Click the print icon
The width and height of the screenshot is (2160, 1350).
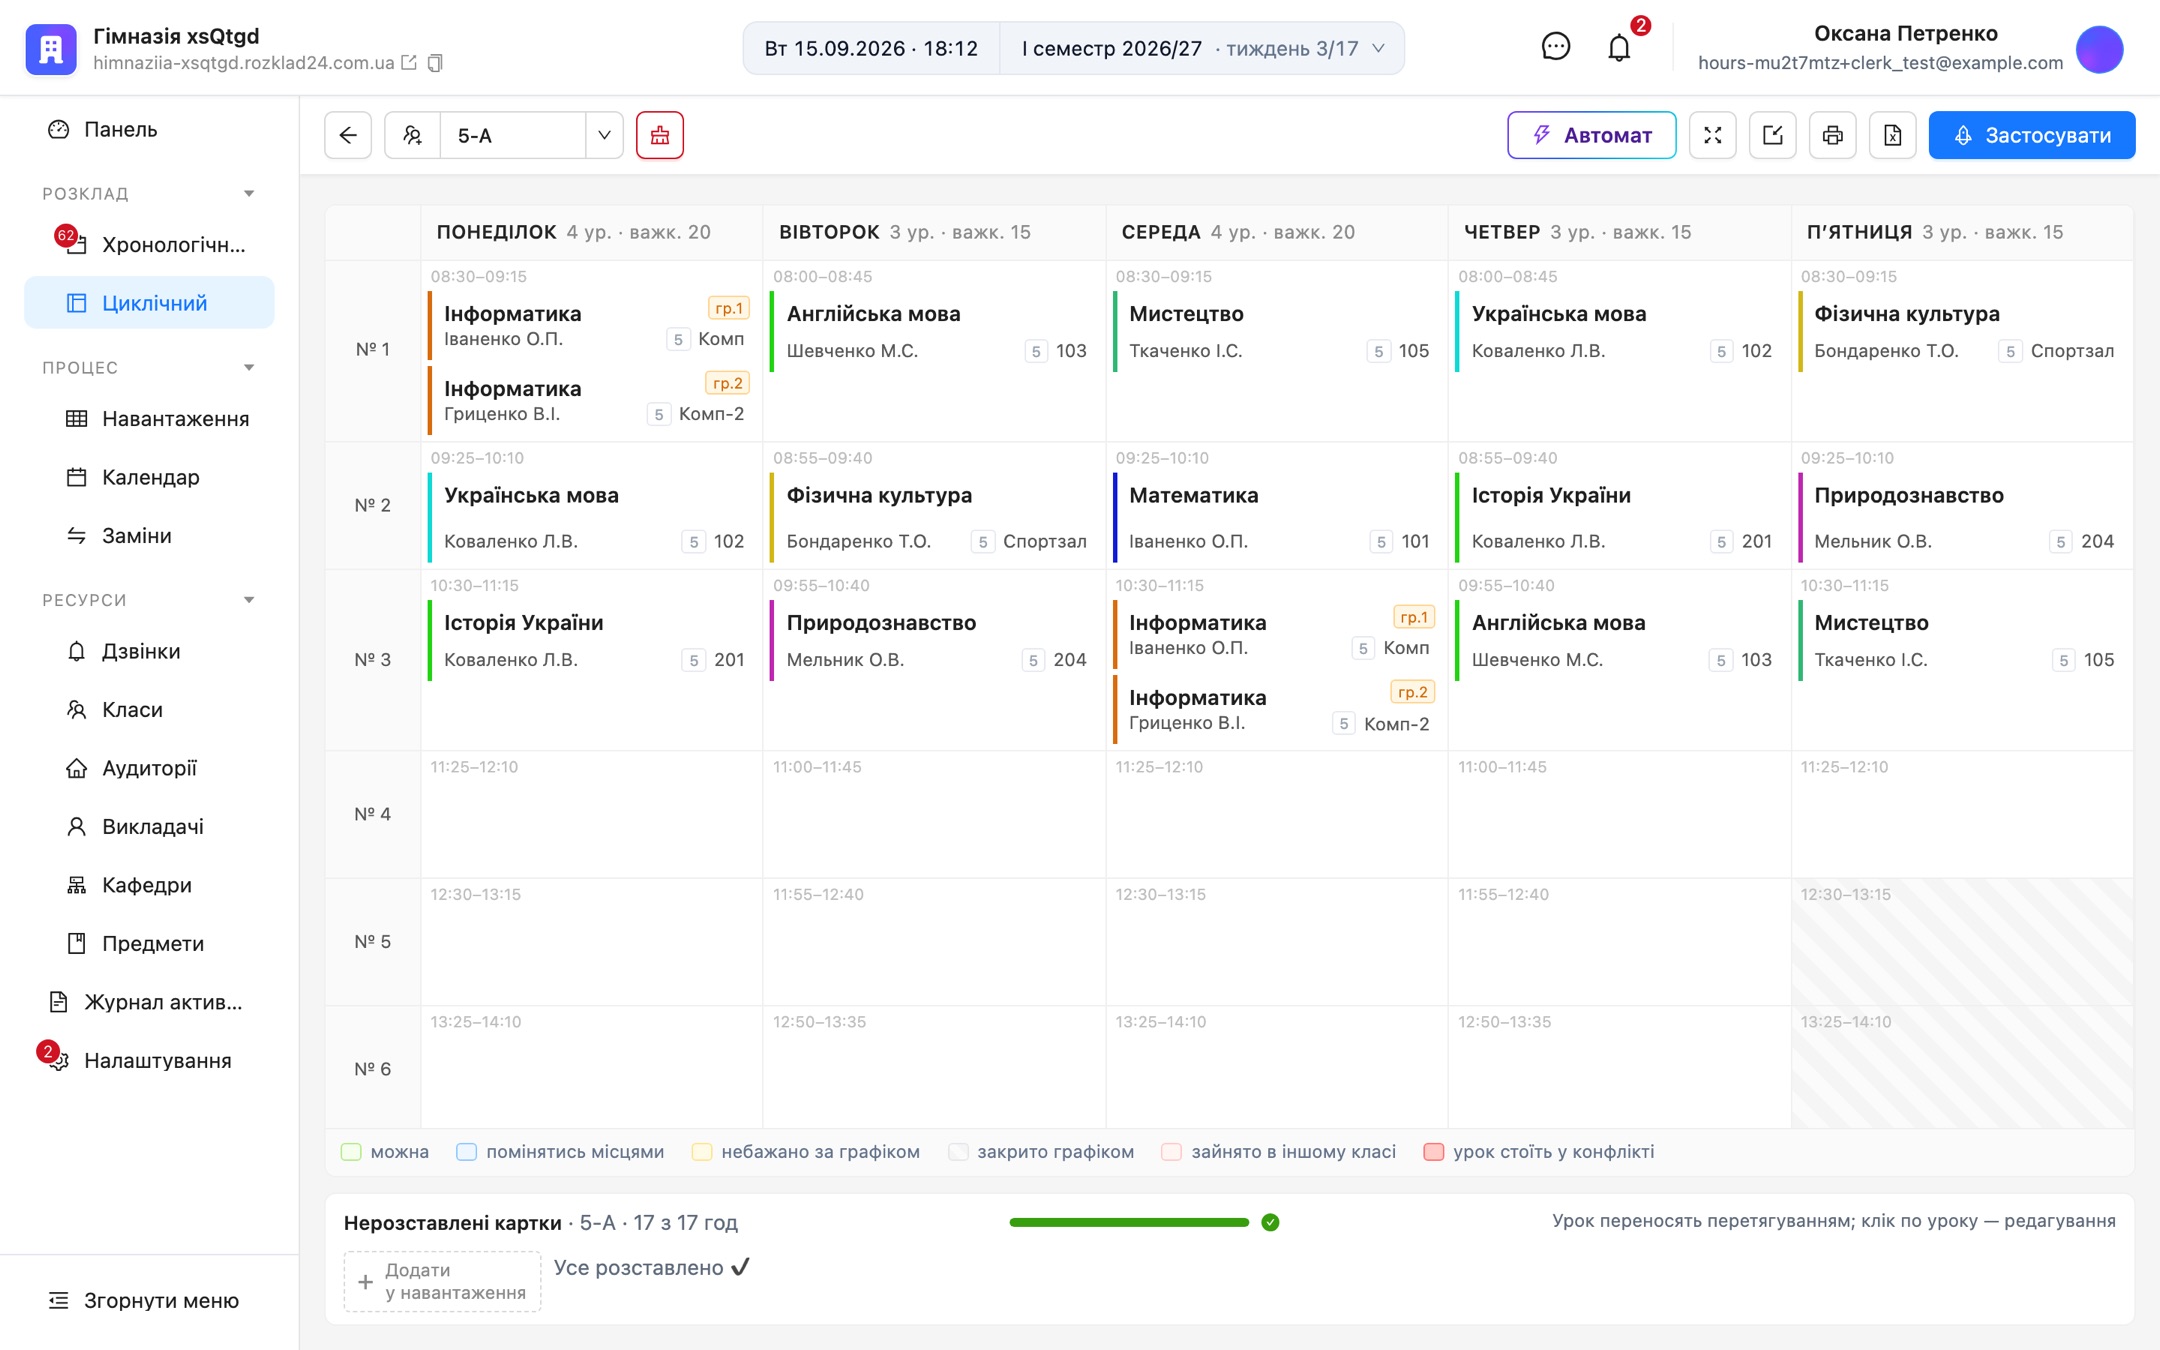click(x=1833, y=135)
